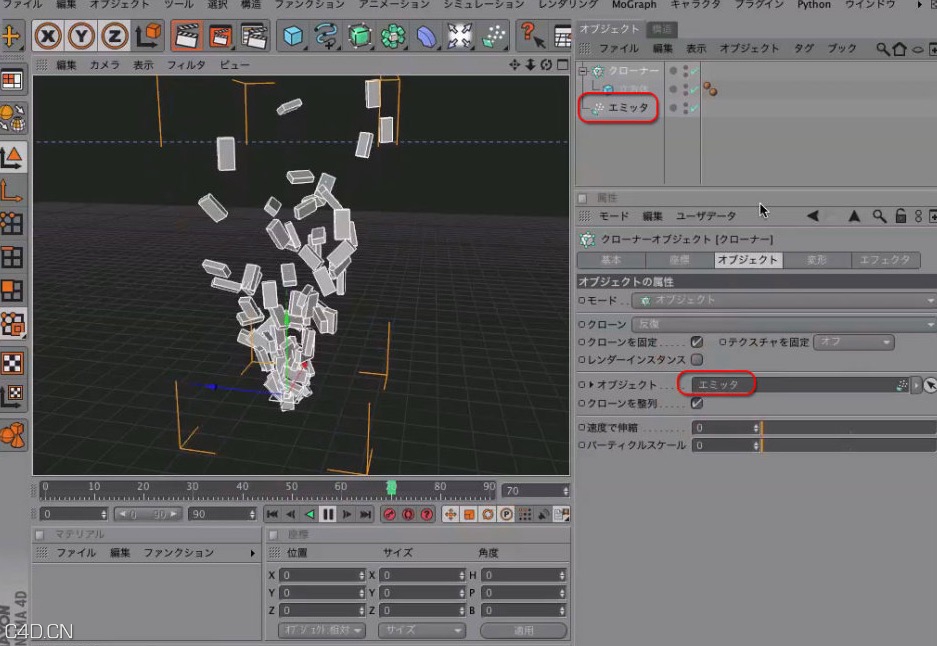Search in object manager magnifier
Image resolution: width=937 pixels, height=646 pixels.
coord(882,49)
